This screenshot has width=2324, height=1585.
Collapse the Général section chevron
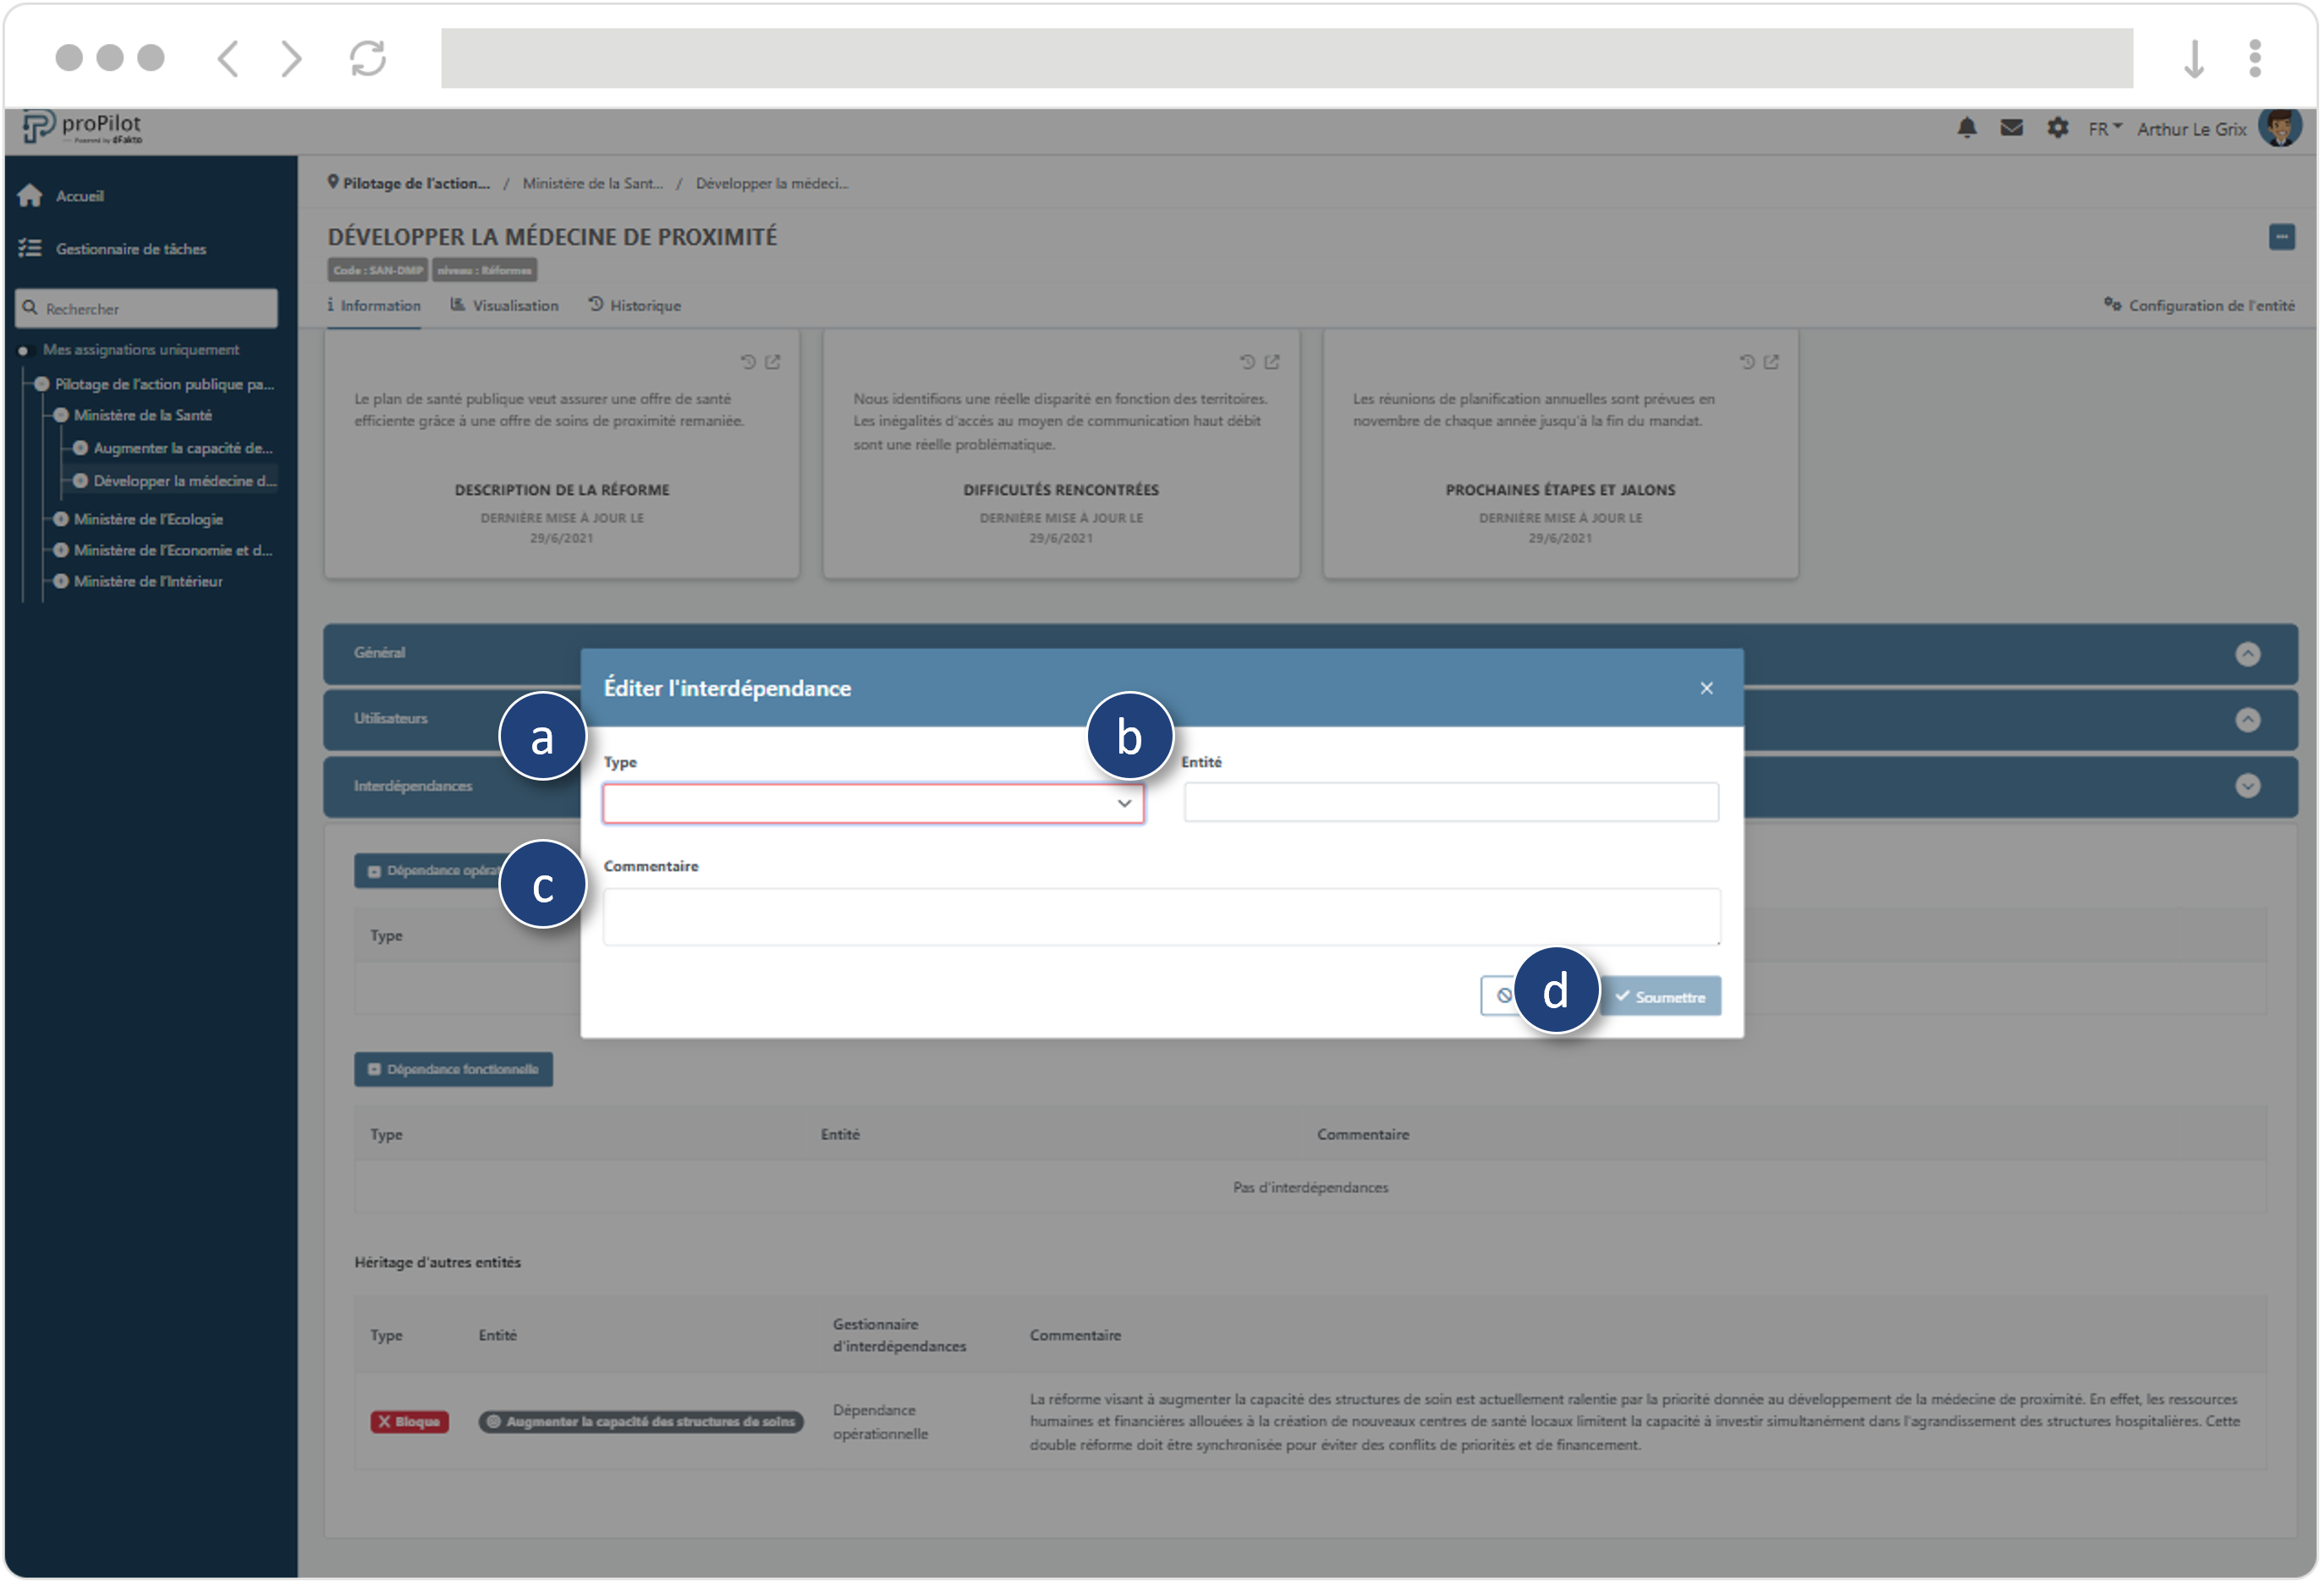tap(2247, 654)
